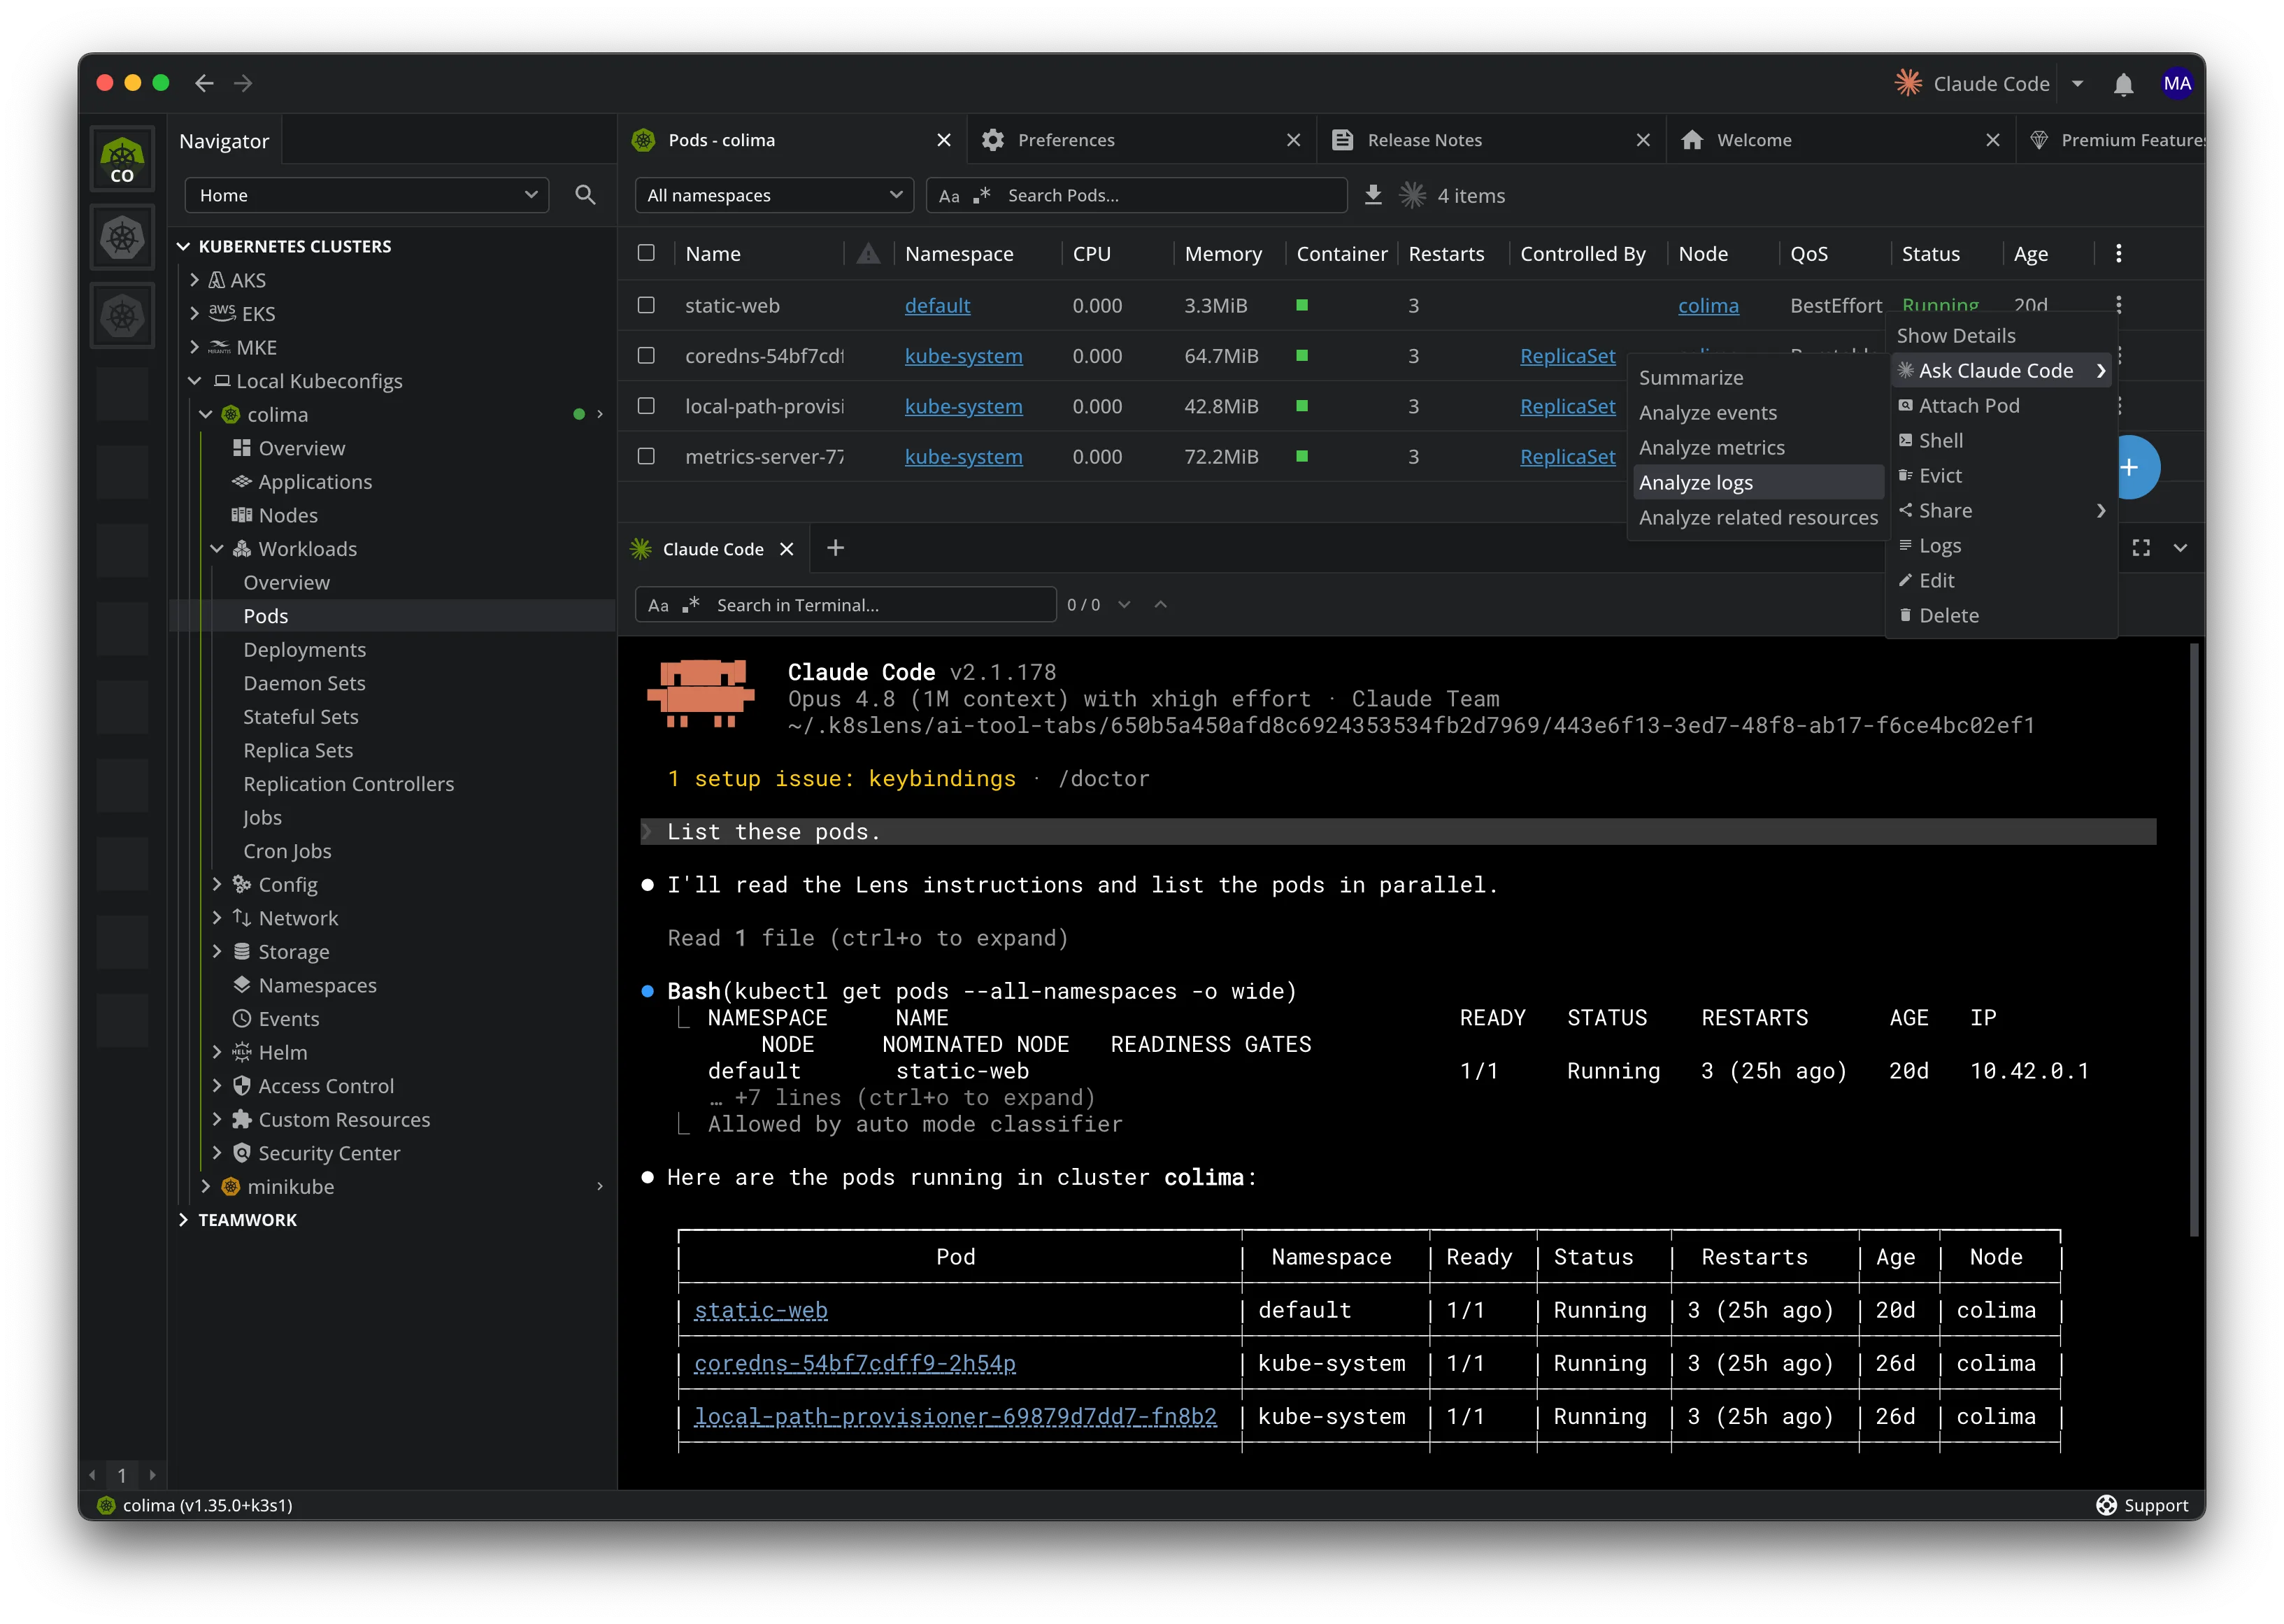
Task: Switch to the Welcome tab
Action: click(1841, 140)
